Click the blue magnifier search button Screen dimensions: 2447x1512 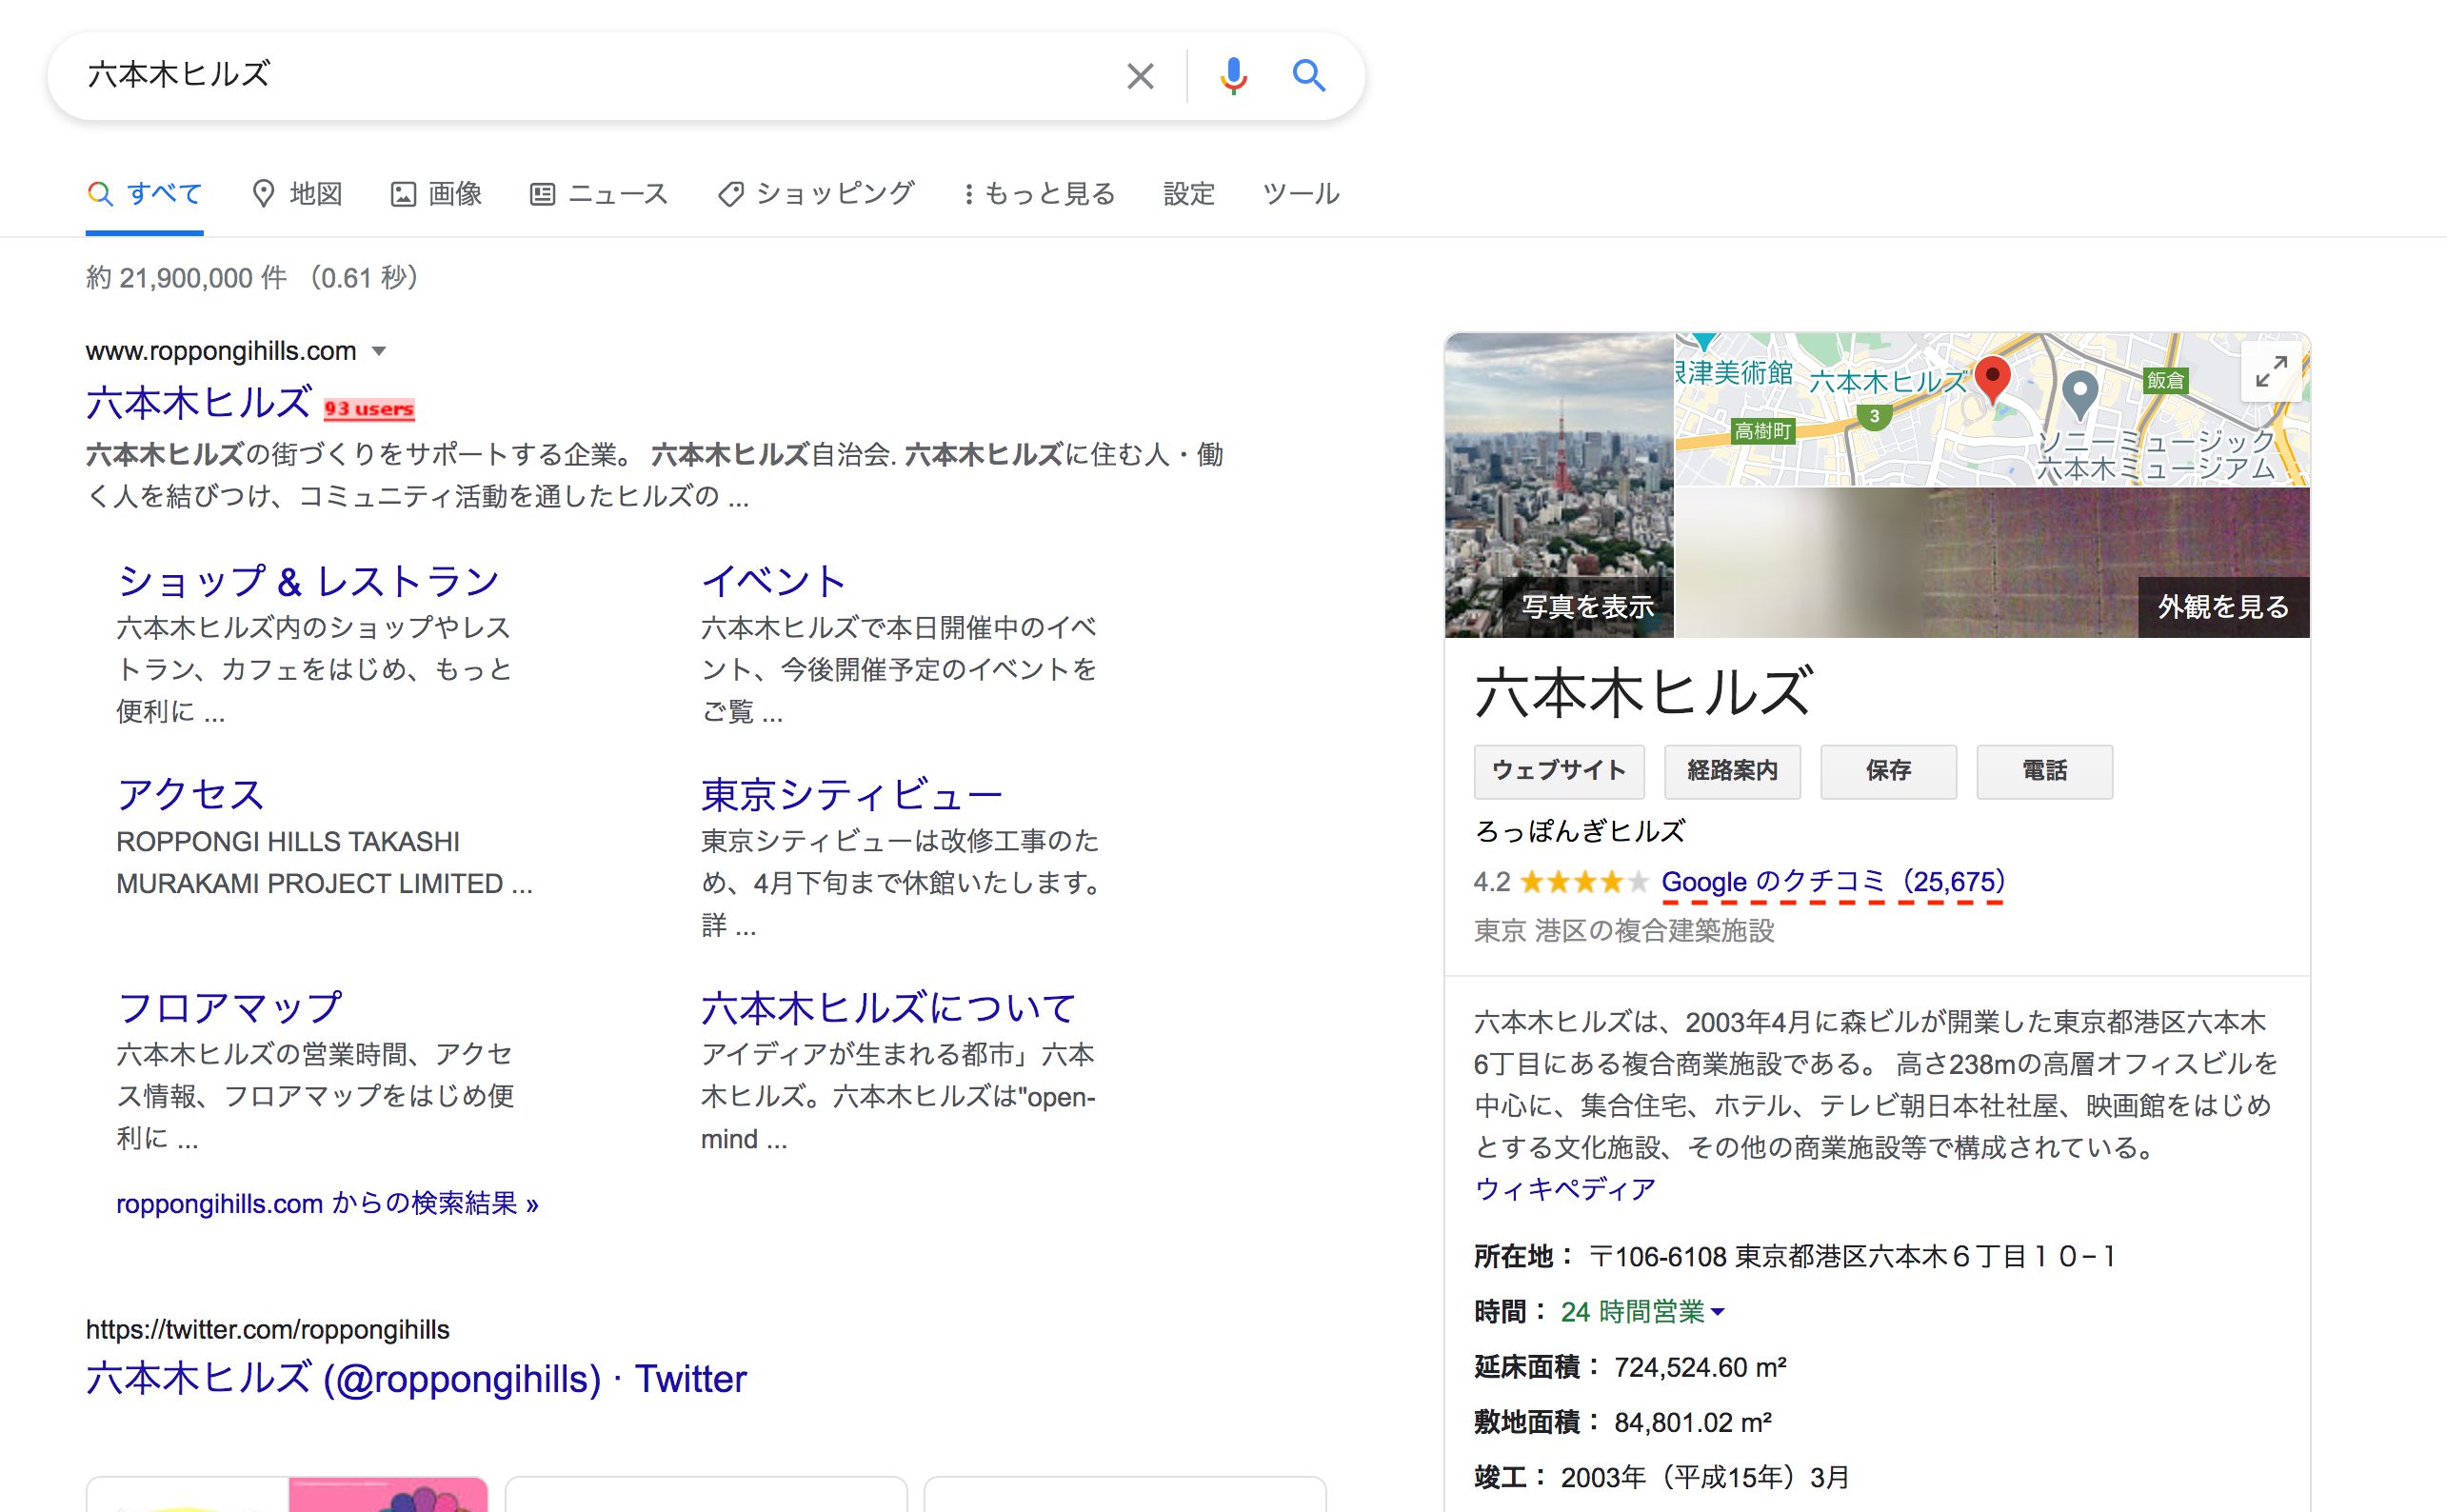pos(1308,76)
